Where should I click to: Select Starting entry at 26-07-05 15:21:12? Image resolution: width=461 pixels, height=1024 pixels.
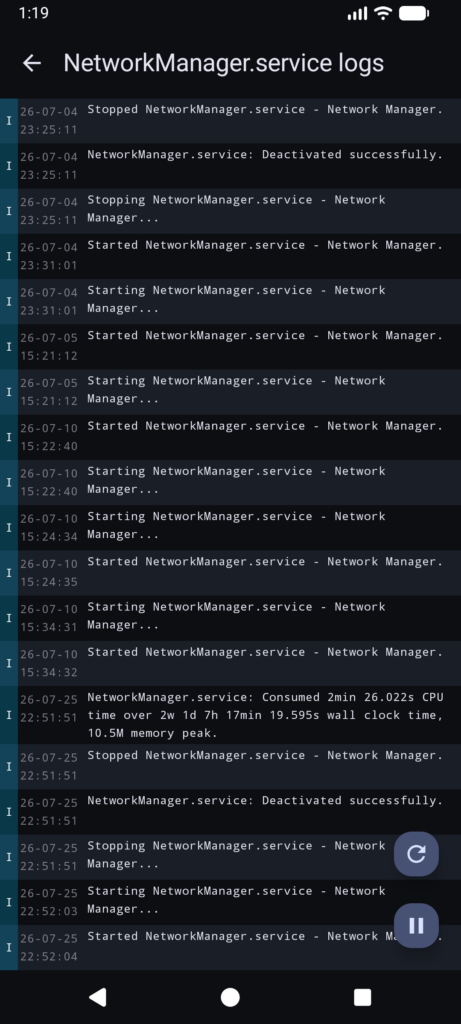[230, 392]
